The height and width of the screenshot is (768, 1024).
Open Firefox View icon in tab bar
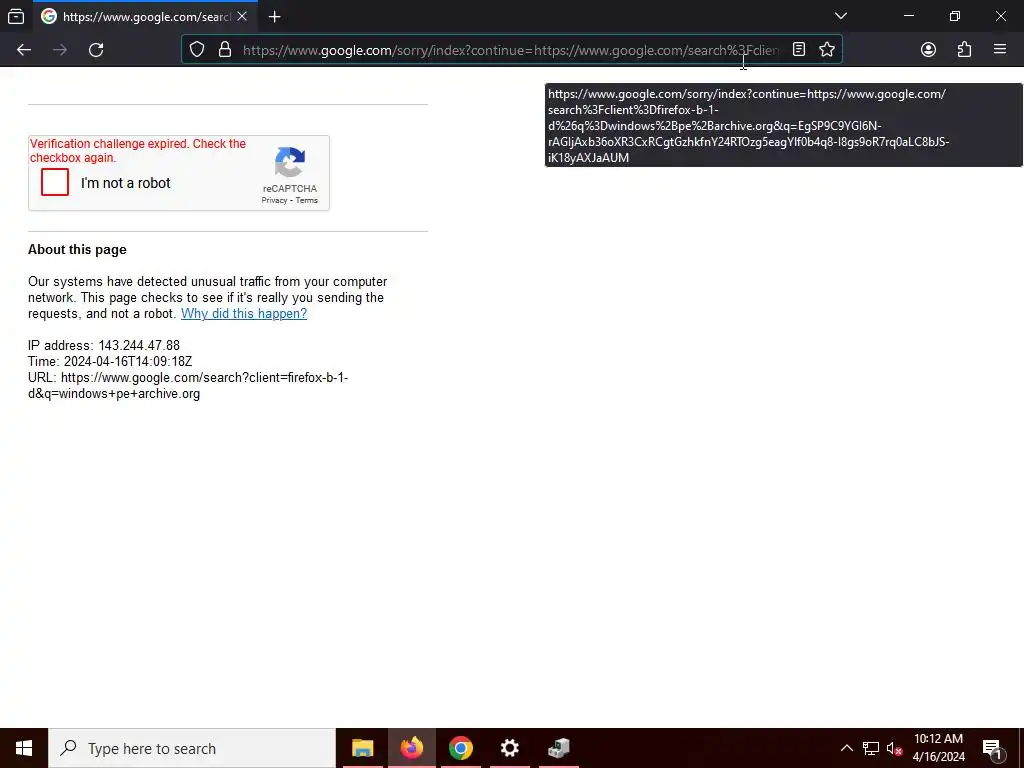coord(16,16)
